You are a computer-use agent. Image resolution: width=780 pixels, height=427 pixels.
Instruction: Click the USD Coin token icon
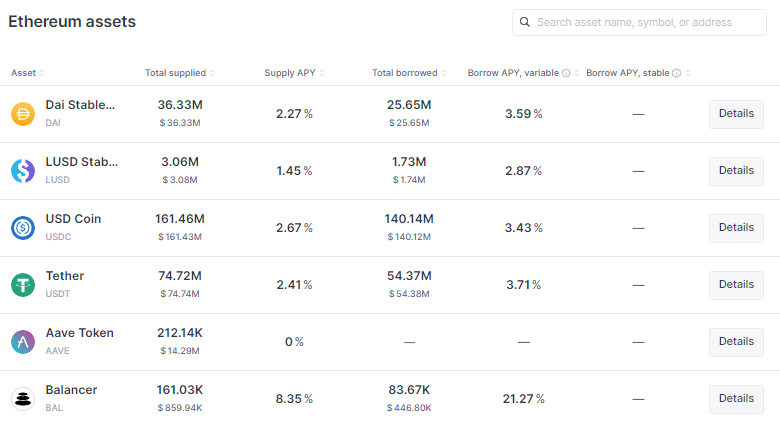23,228
